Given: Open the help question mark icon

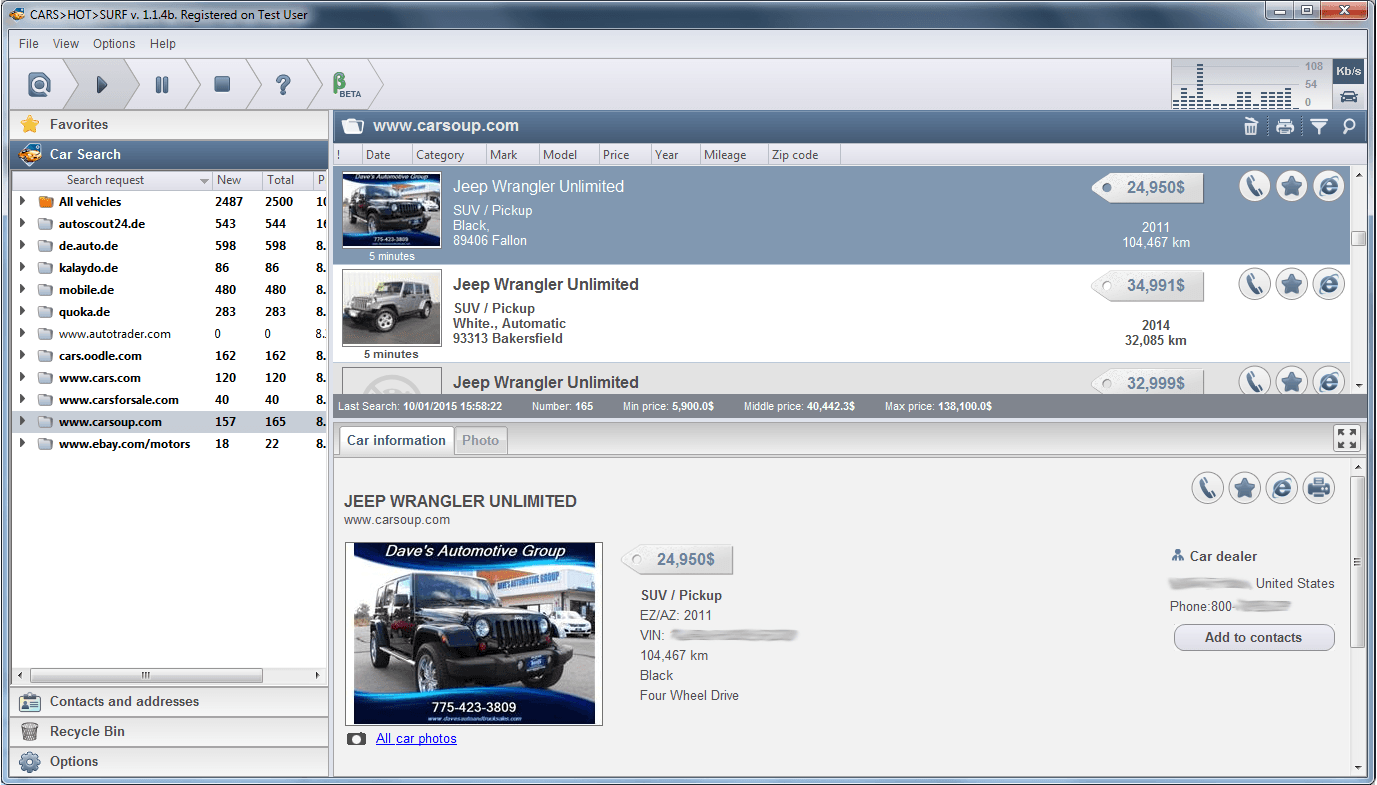Looking at the screenshot, I should (x=282, y=85).
